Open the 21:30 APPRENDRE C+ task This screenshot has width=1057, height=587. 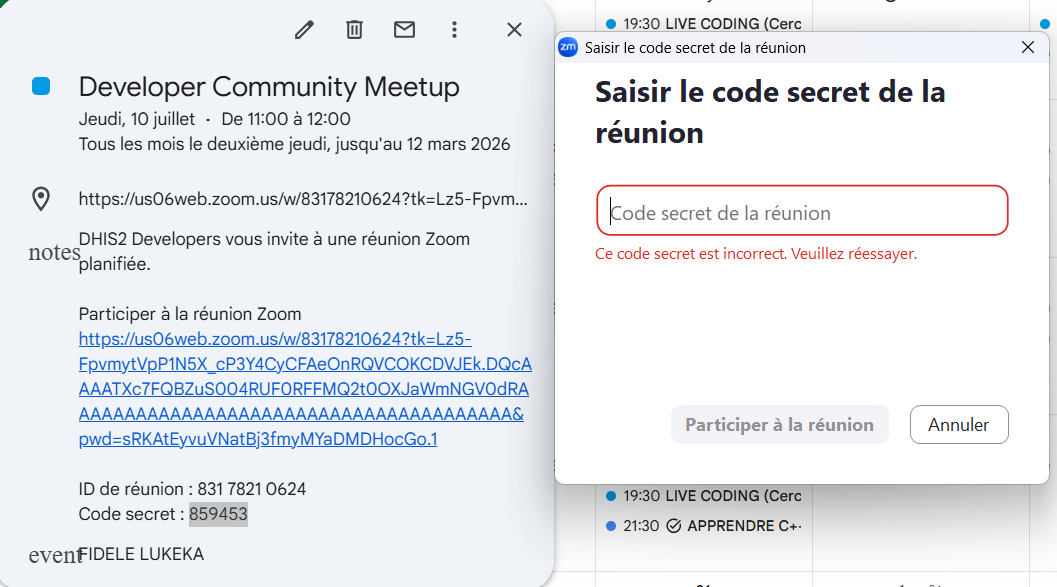tap(704, 526)
